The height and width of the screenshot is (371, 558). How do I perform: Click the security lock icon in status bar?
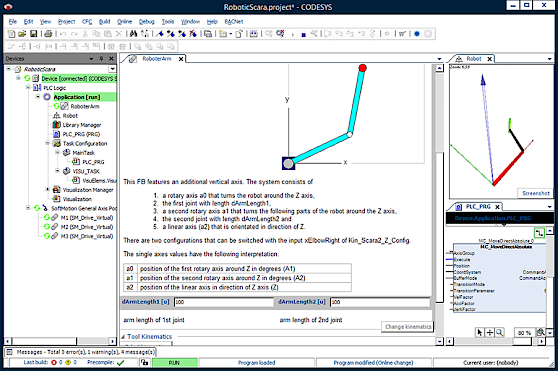tap(144, 362)
